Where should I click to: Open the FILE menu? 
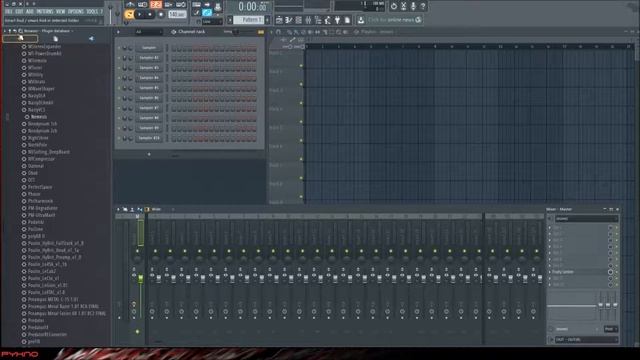coord(9,12)
